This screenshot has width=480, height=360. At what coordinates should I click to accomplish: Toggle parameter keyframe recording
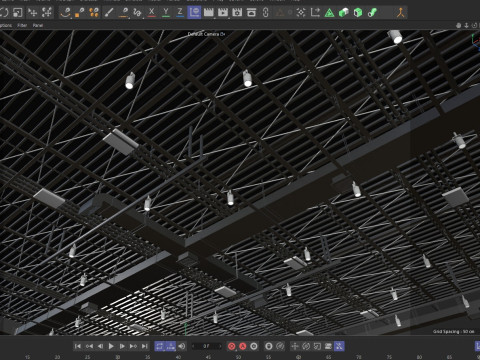[328, 346]
